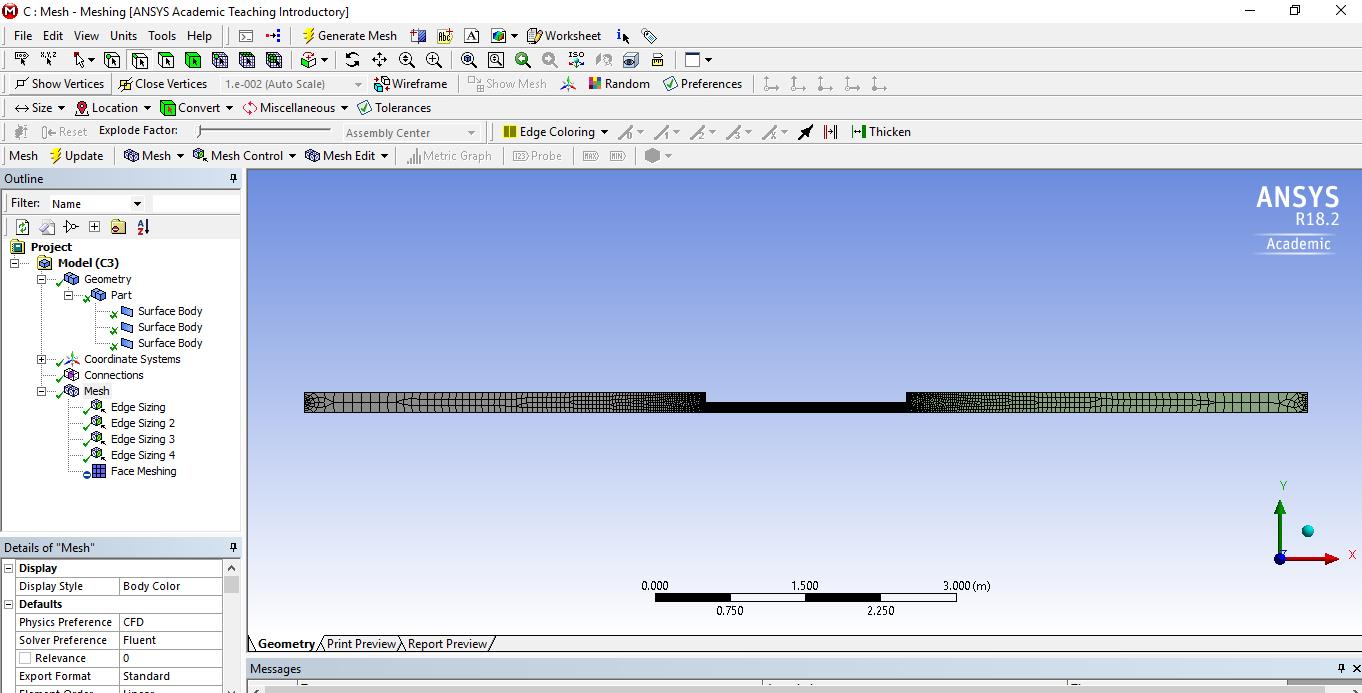Open the Units menu

pyautogui.click(x=124, y=36)
